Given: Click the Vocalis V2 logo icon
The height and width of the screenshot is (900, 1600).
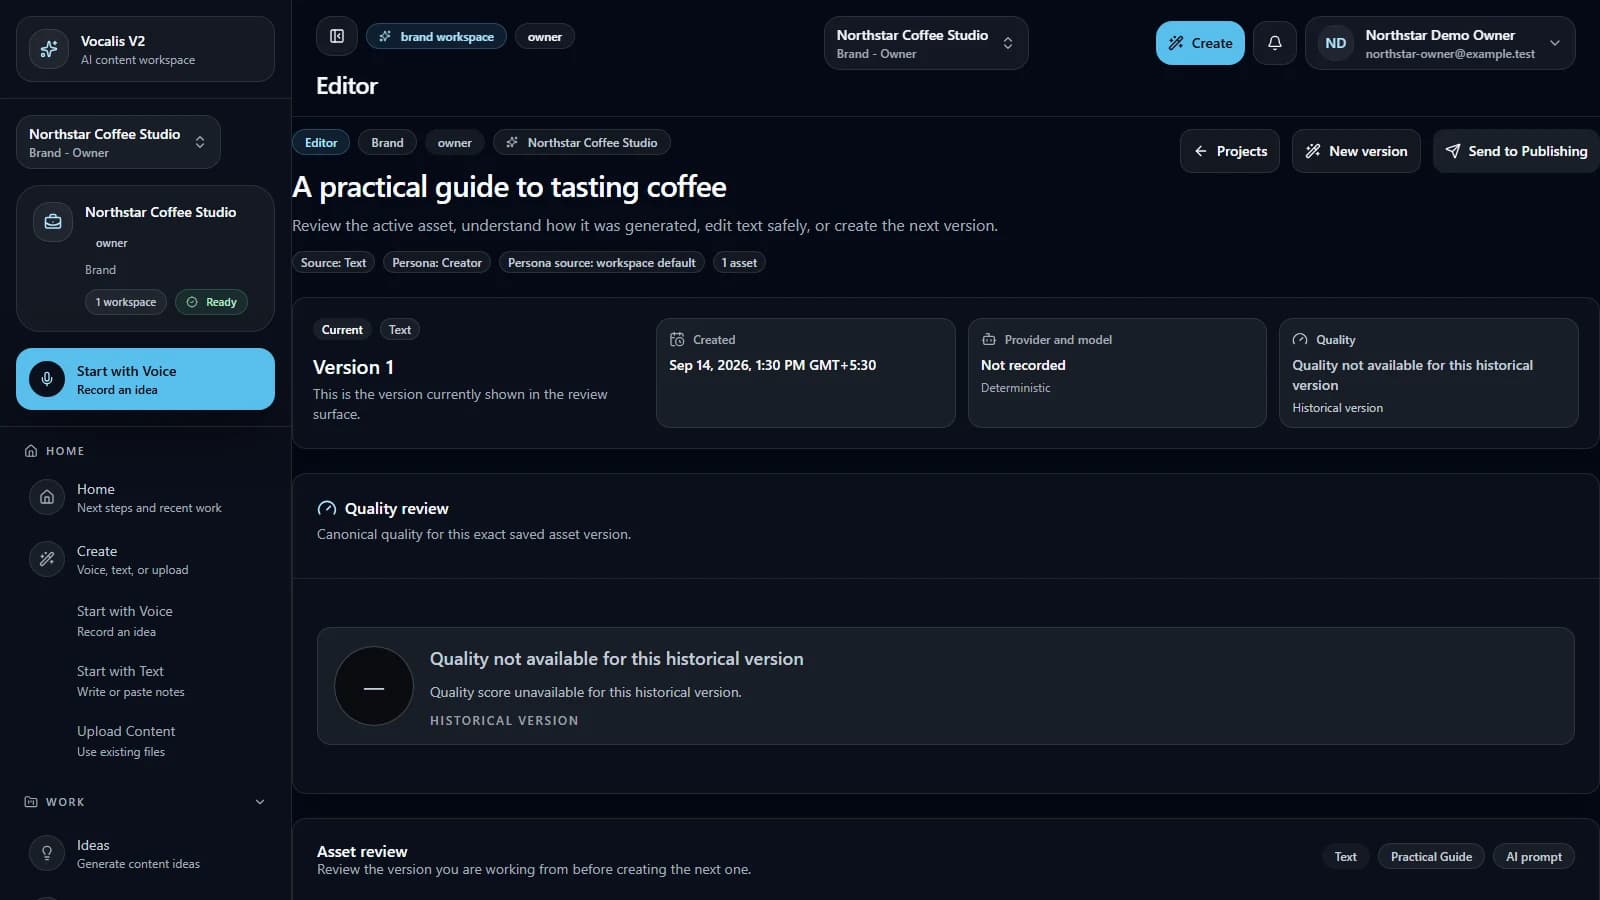Looking at the screenshot, I should (x=48, y=49).
